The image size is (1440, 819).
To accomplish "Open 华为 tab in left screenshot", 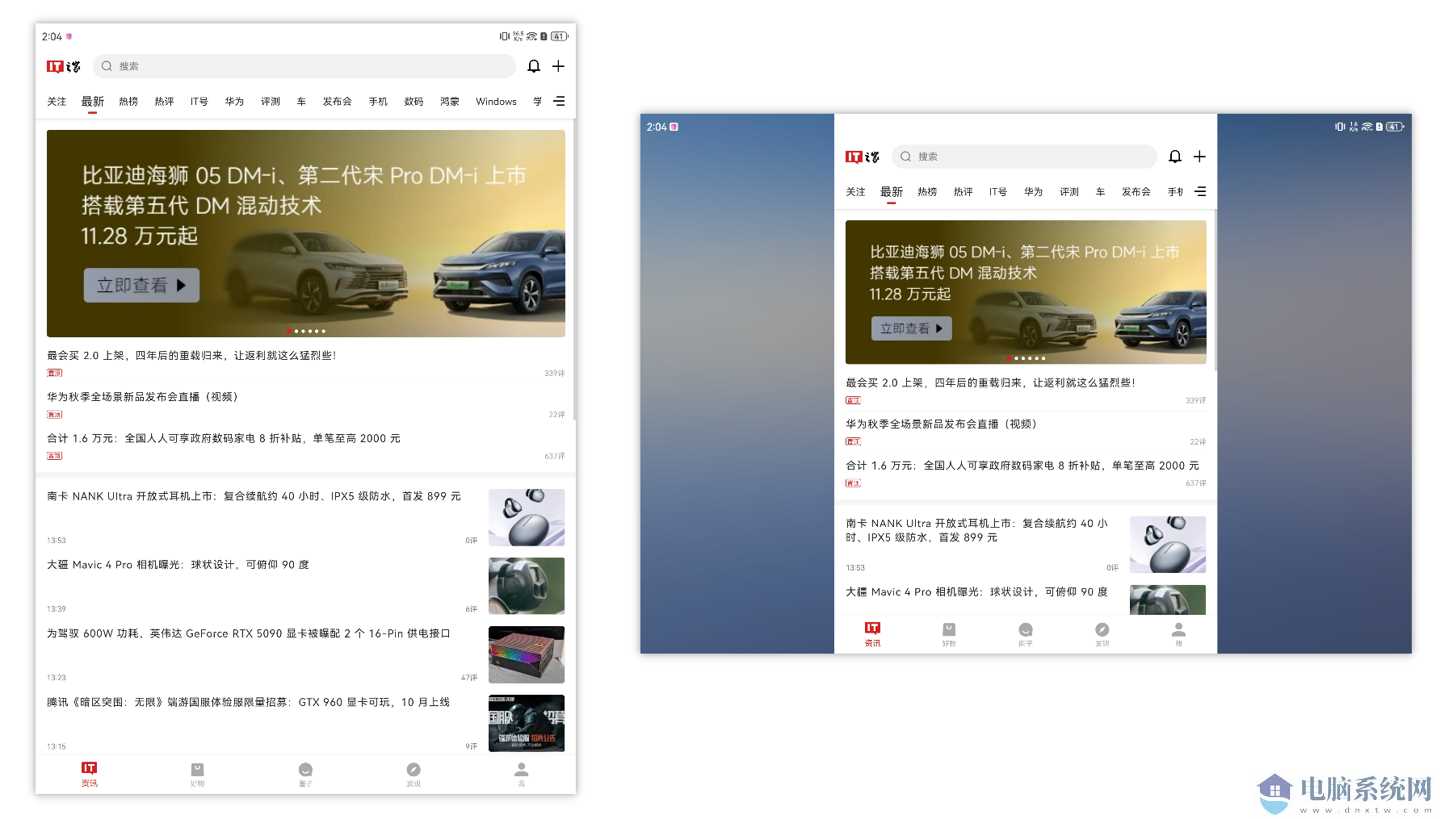I will tap(234, 101).
